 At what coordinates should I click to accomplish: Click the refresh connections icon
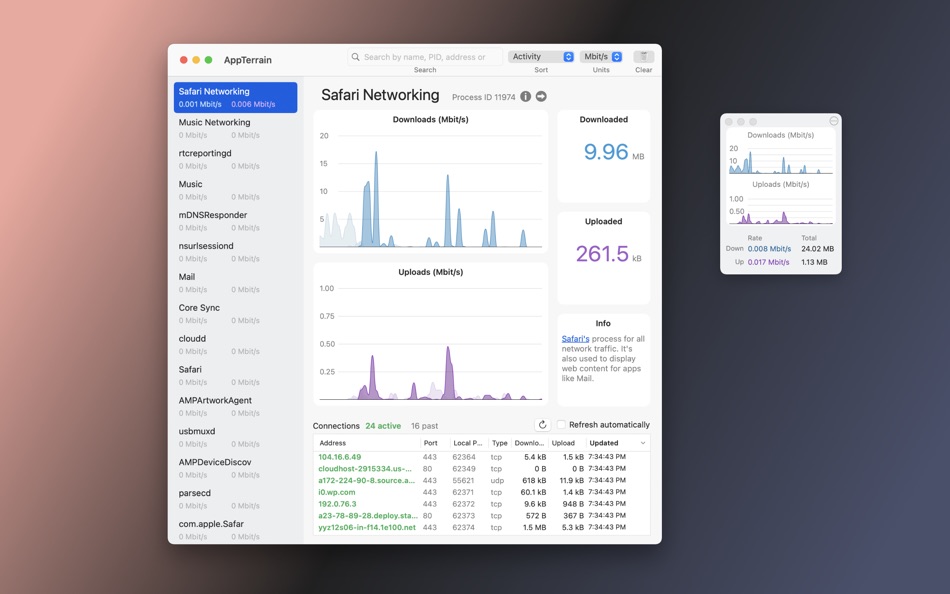542,425
